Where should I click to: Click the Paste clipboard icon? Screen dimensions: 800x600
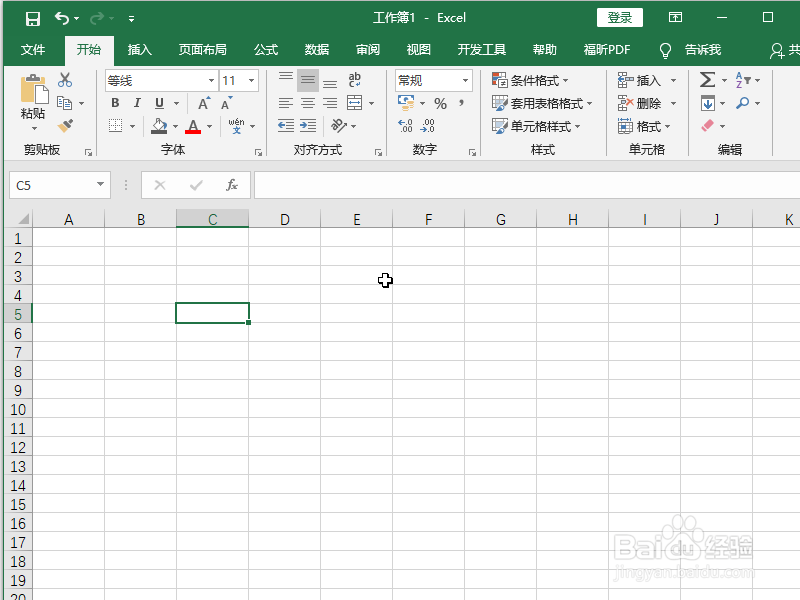click(34, 89)
